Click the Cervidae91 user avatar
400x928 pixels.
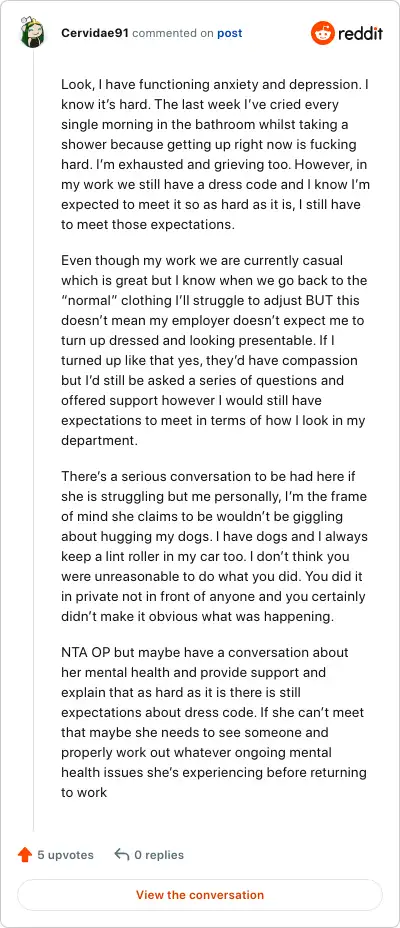click(x=33, y=33)
